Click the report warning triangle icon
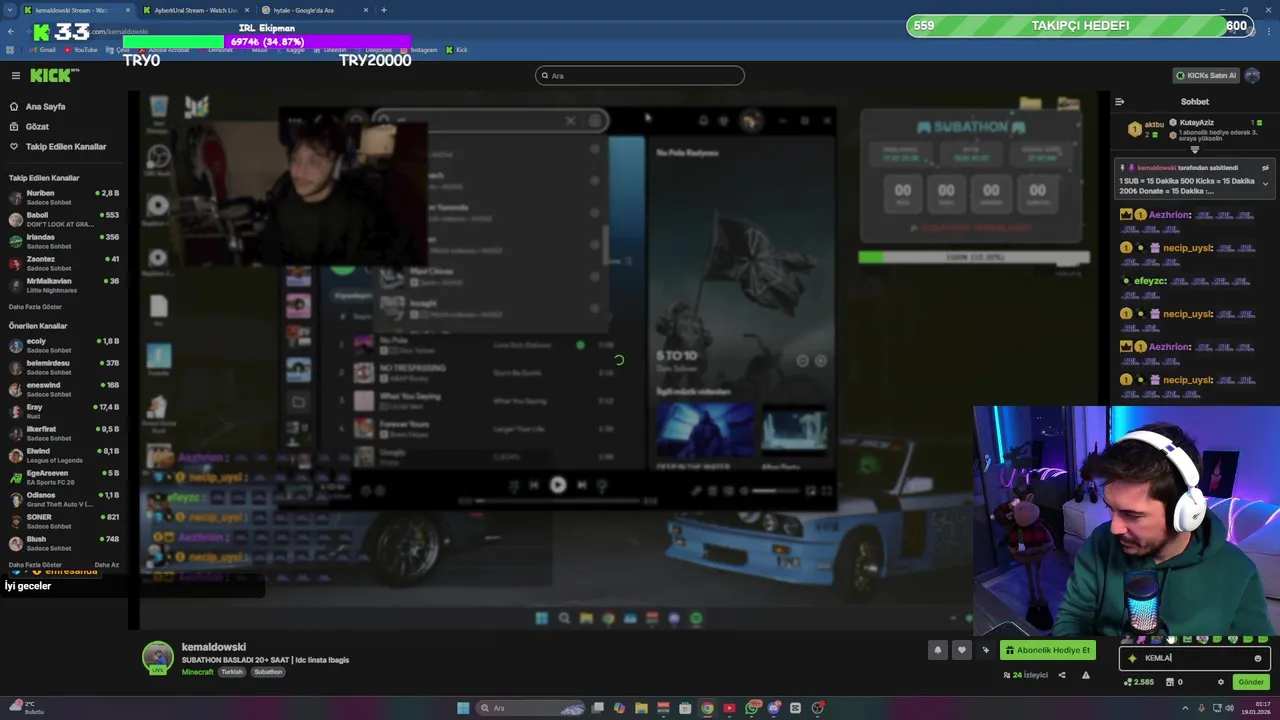 point(1086,675)
